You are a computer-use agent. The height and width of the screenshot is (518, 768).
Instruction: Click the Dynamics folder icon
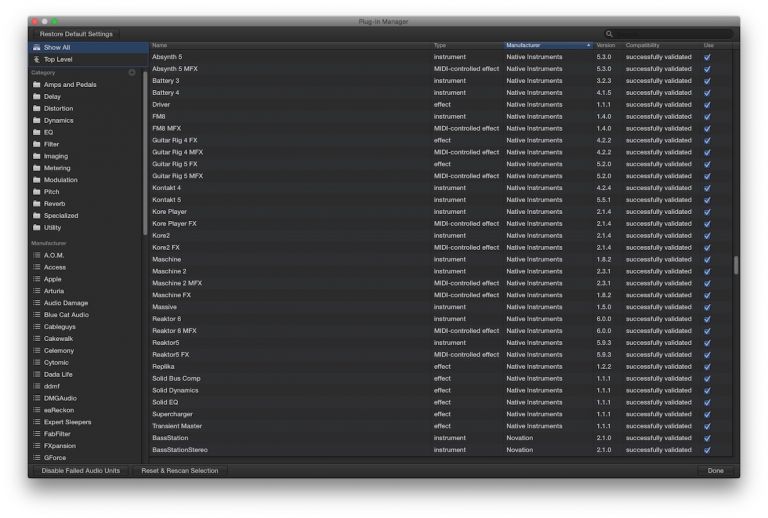[x=37, y=120]
